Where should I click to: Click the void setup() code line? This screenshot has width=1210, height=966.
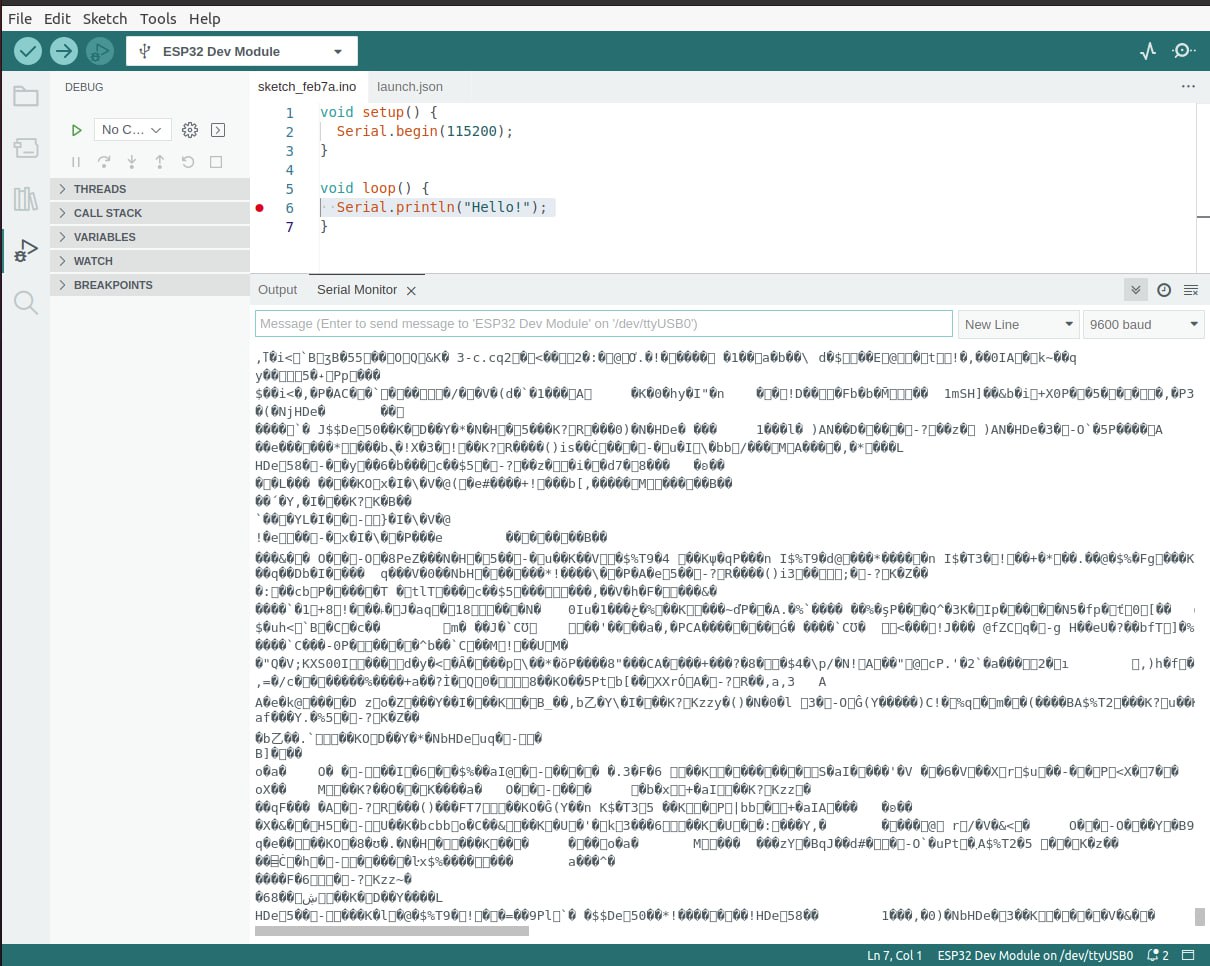click(379, 113)
